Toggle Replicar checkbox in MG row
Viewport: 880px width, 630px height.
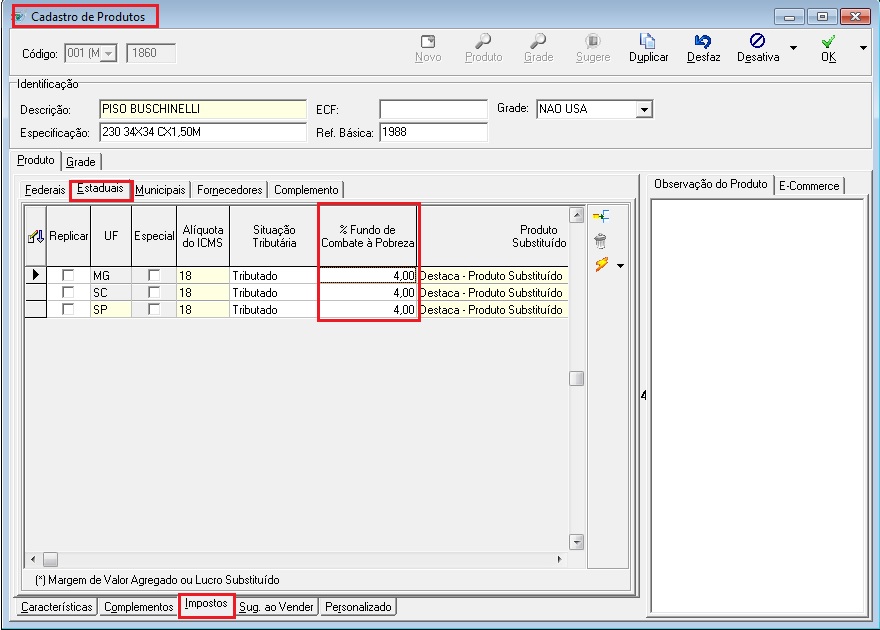(x=68, y=275)
